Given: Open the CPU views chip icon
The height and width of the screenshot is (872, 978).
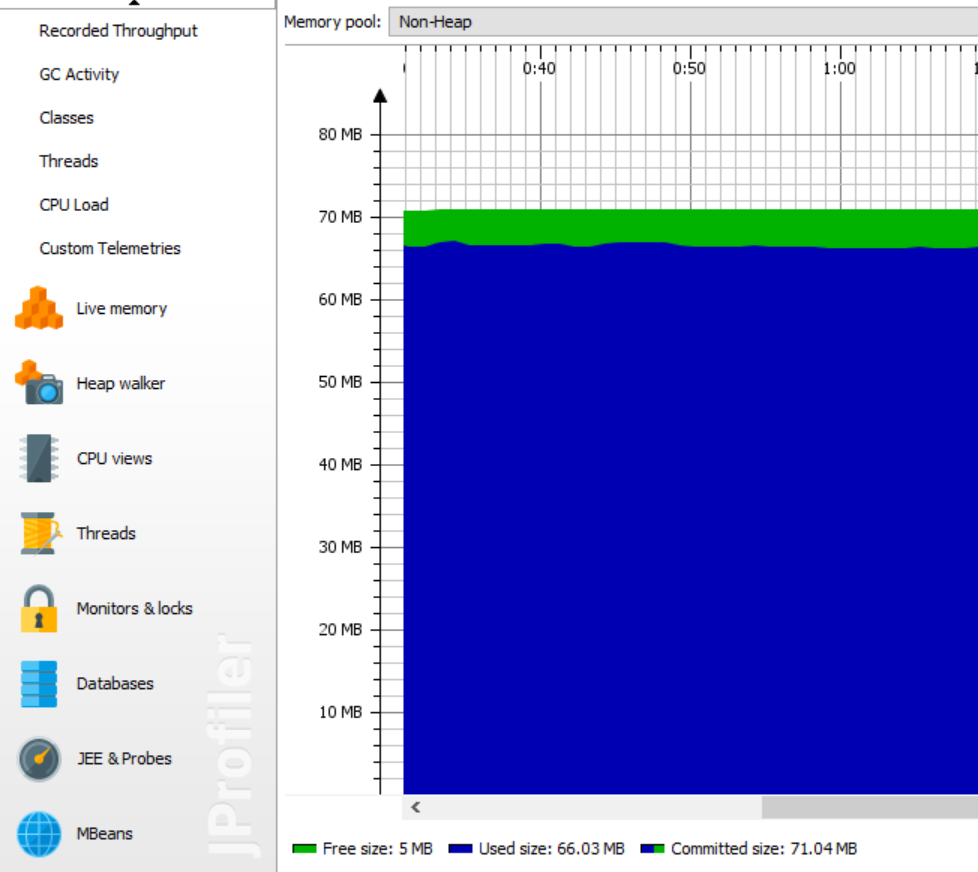Looking at the screenshot, I should pyautogui.click(x=39, y=458).
